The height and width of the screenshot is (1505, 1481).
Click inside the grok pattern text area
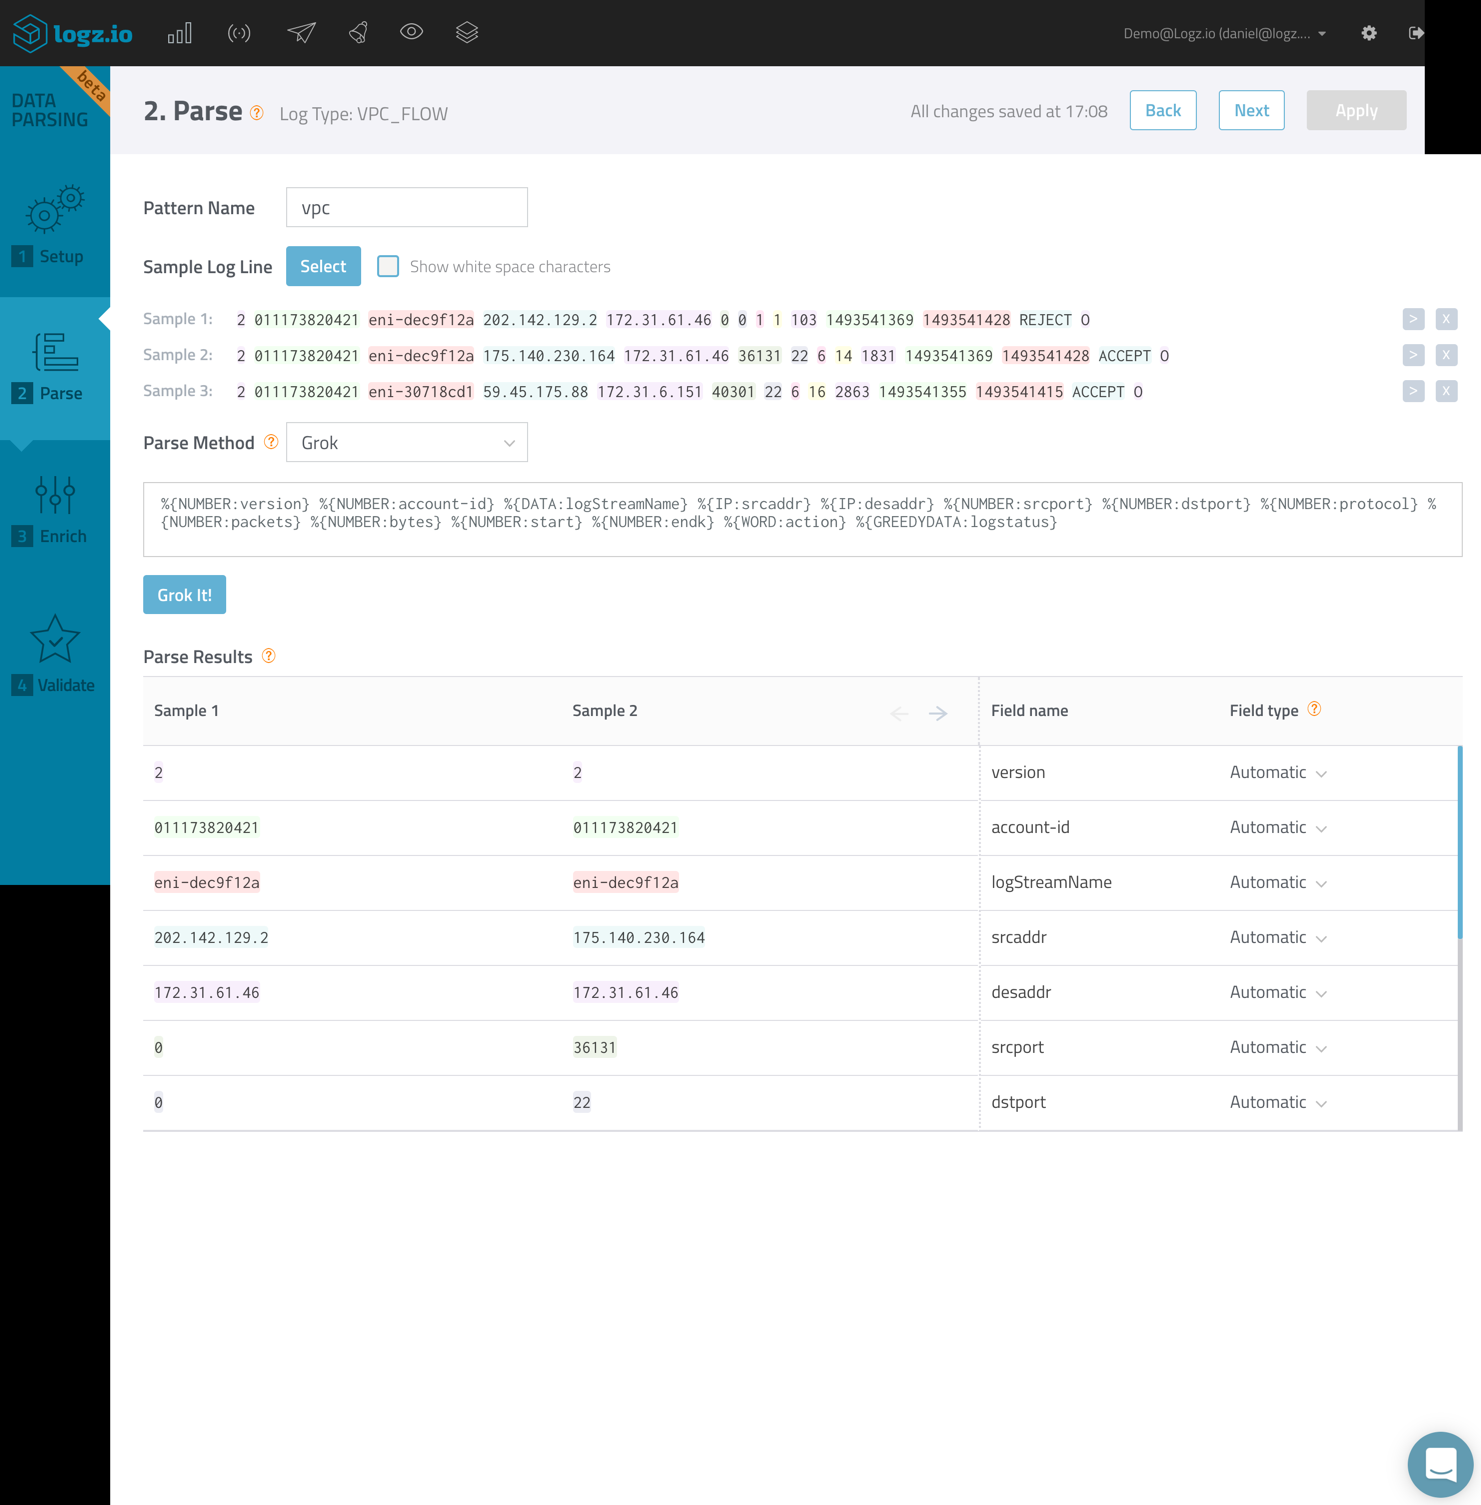pos(802,519)
